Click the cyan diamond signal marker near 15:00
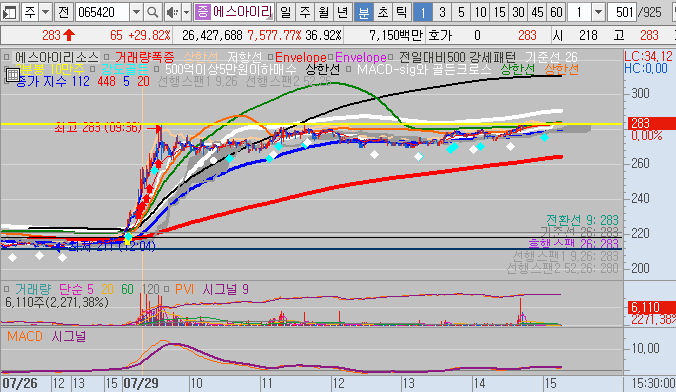Image resolution: width=676 pixels, height=392 pixels. point(545,137)
